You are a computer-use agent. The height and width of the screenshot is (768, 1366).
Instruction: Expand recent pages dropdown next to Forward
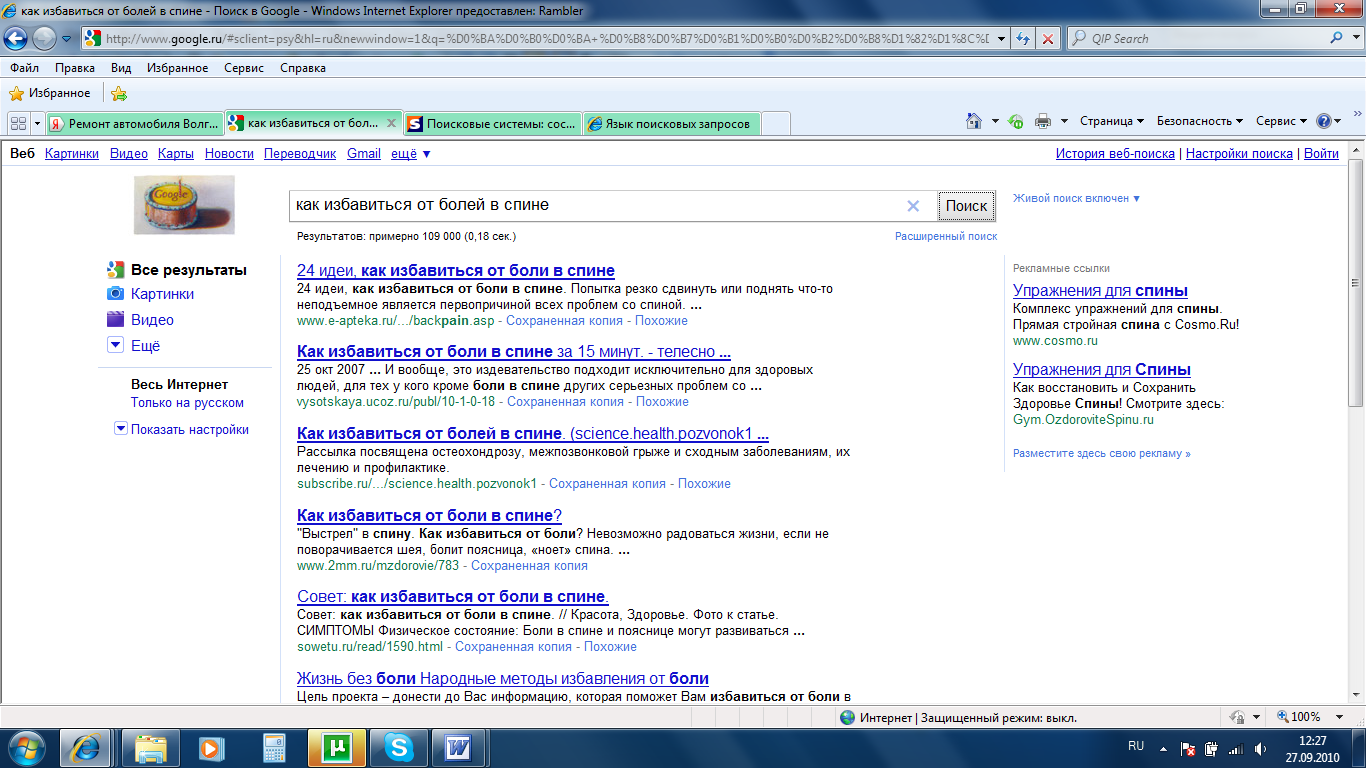pos(67,39)
